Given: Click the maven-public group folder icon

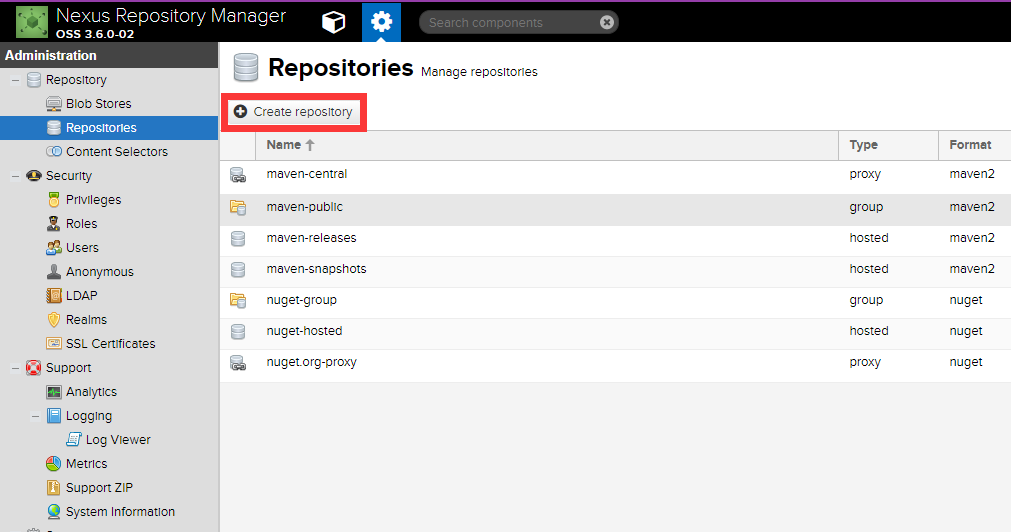Looking at the screenshot, I should coord(238,207).
